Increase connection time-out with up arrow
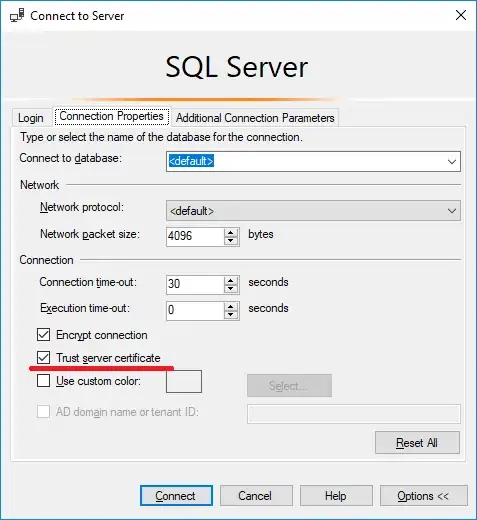The image size is (477, 520). (x=231, y=281)
